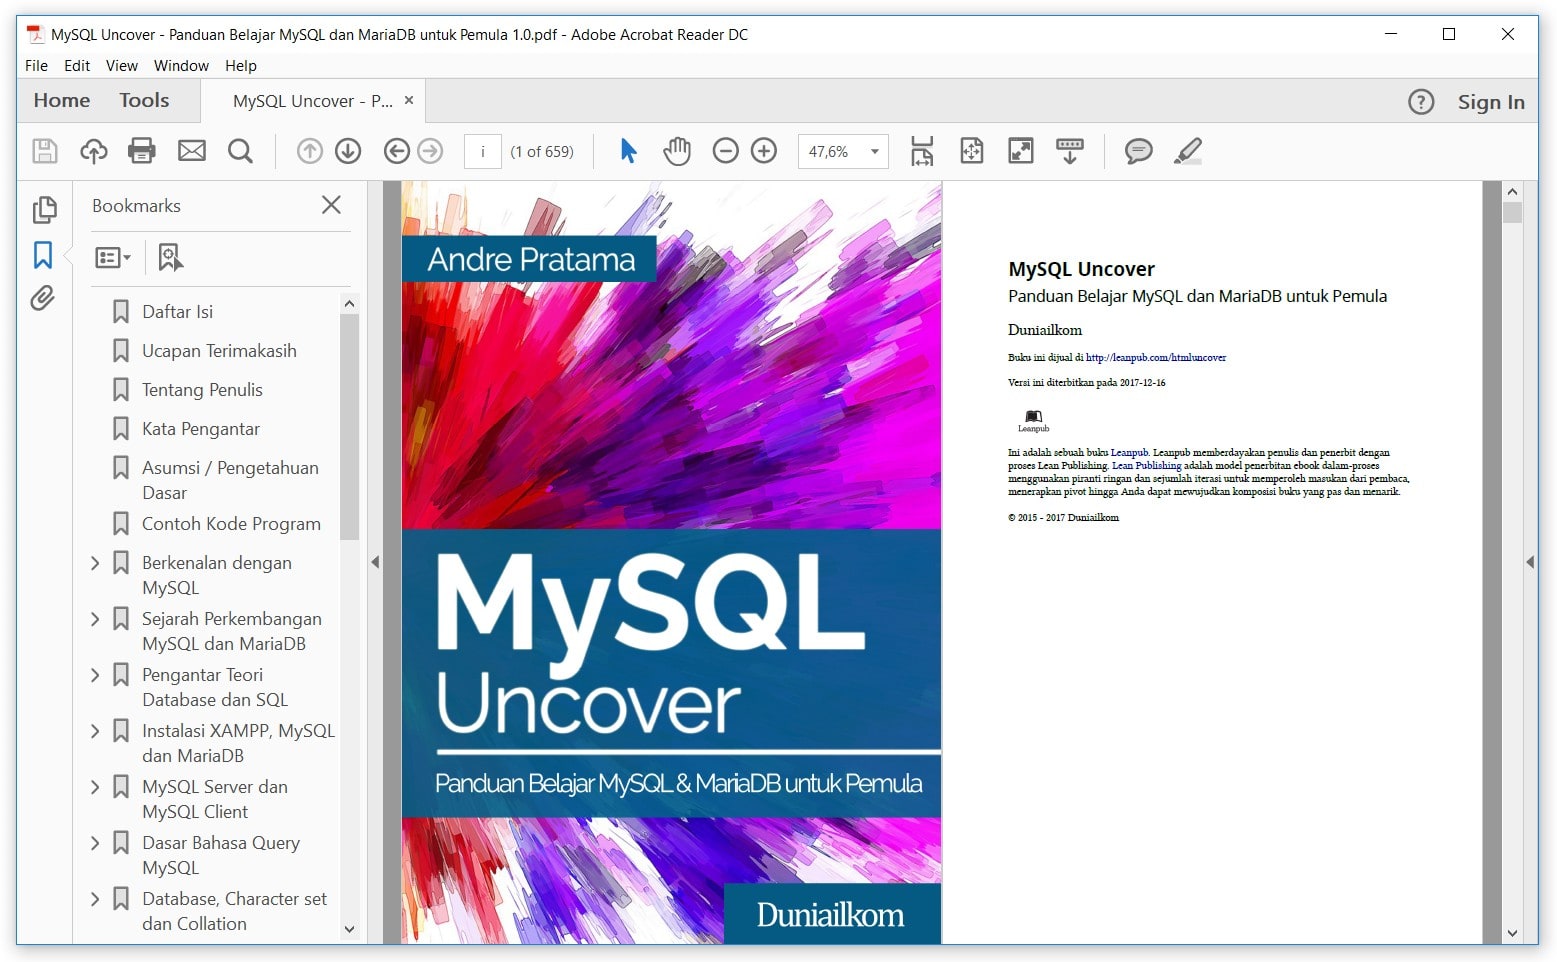Go to next page arrow
This screenshot has width=1557, height=962.
(348, 151)
